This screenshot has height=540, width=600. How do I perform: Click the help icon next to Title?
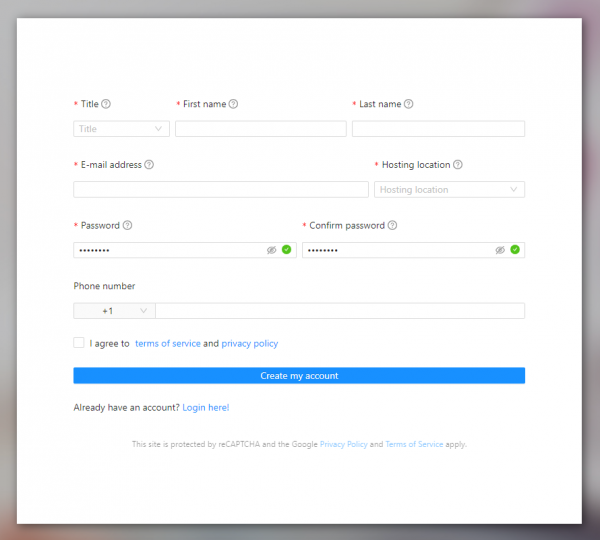pyautogui.click(x=106, y=104)
